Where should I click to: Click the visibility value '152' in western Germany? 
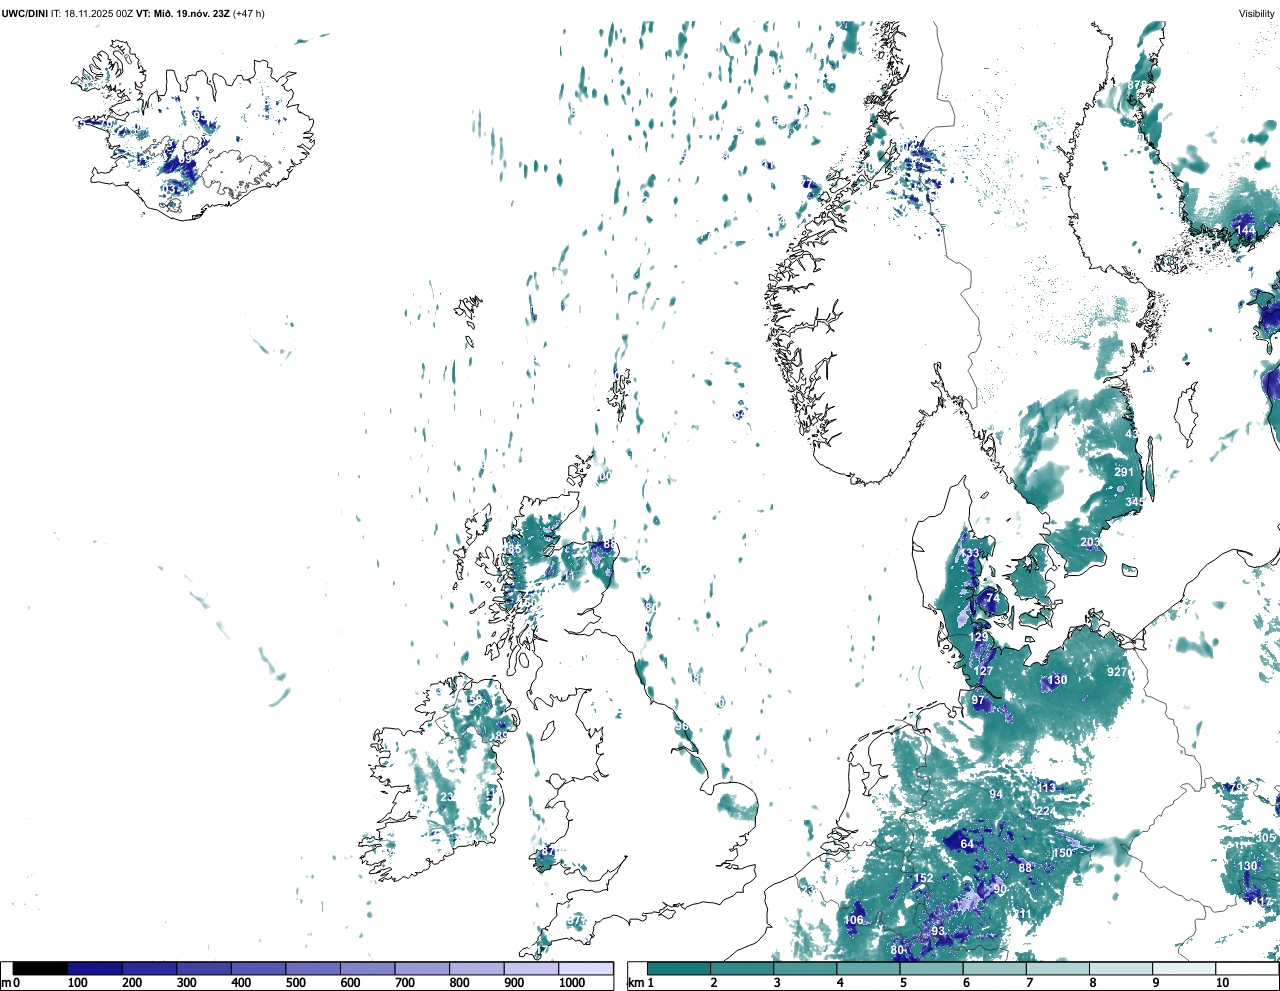(924, 879)
